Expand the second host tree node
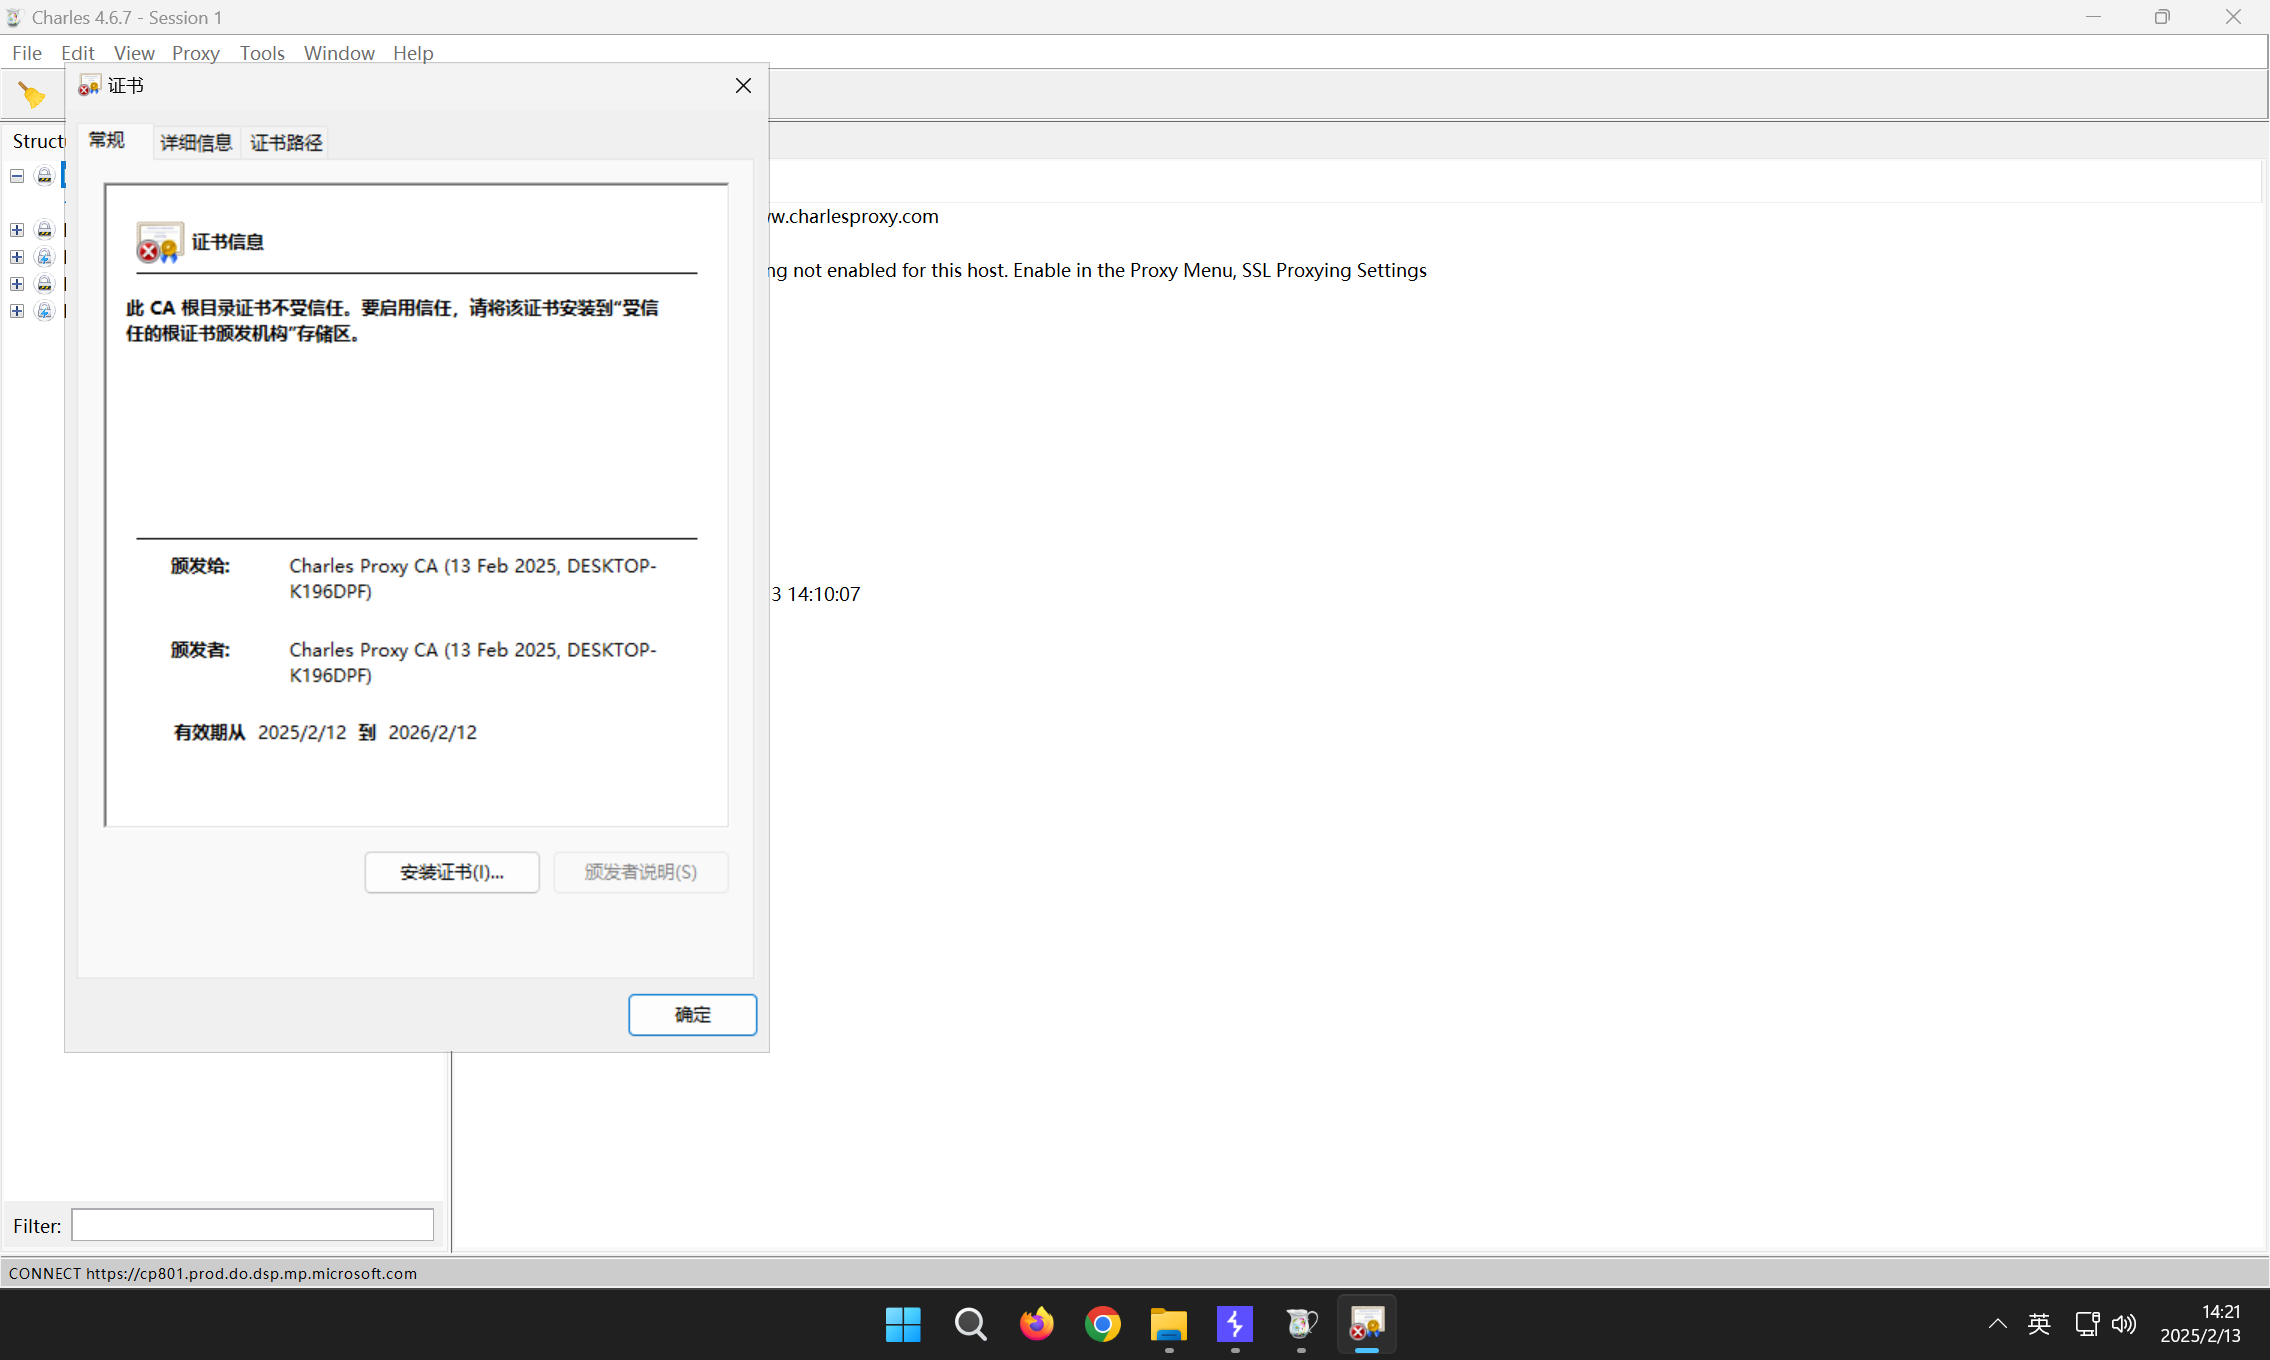Image resolution: width=2270 pixels, height=1360 pixels. click(17, 230)
